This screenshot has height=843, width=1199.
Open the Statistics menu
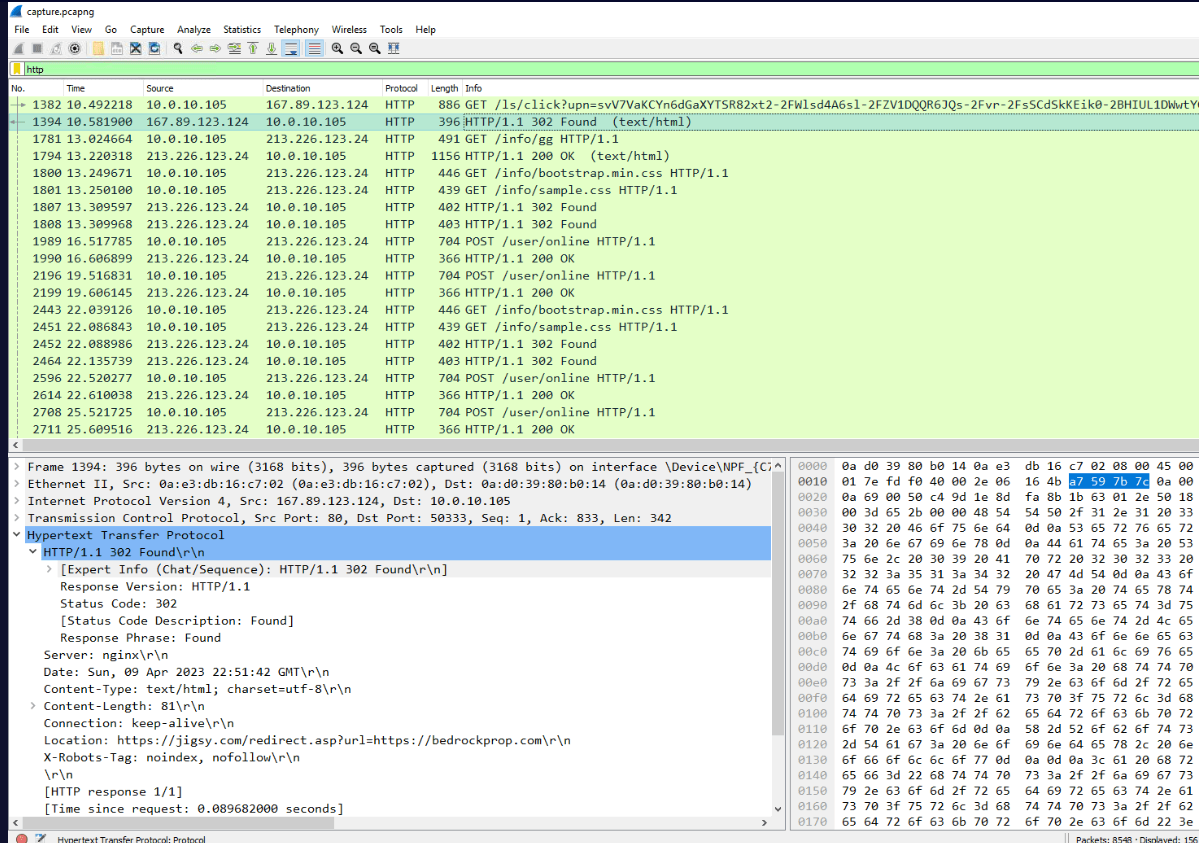point(242,29)
